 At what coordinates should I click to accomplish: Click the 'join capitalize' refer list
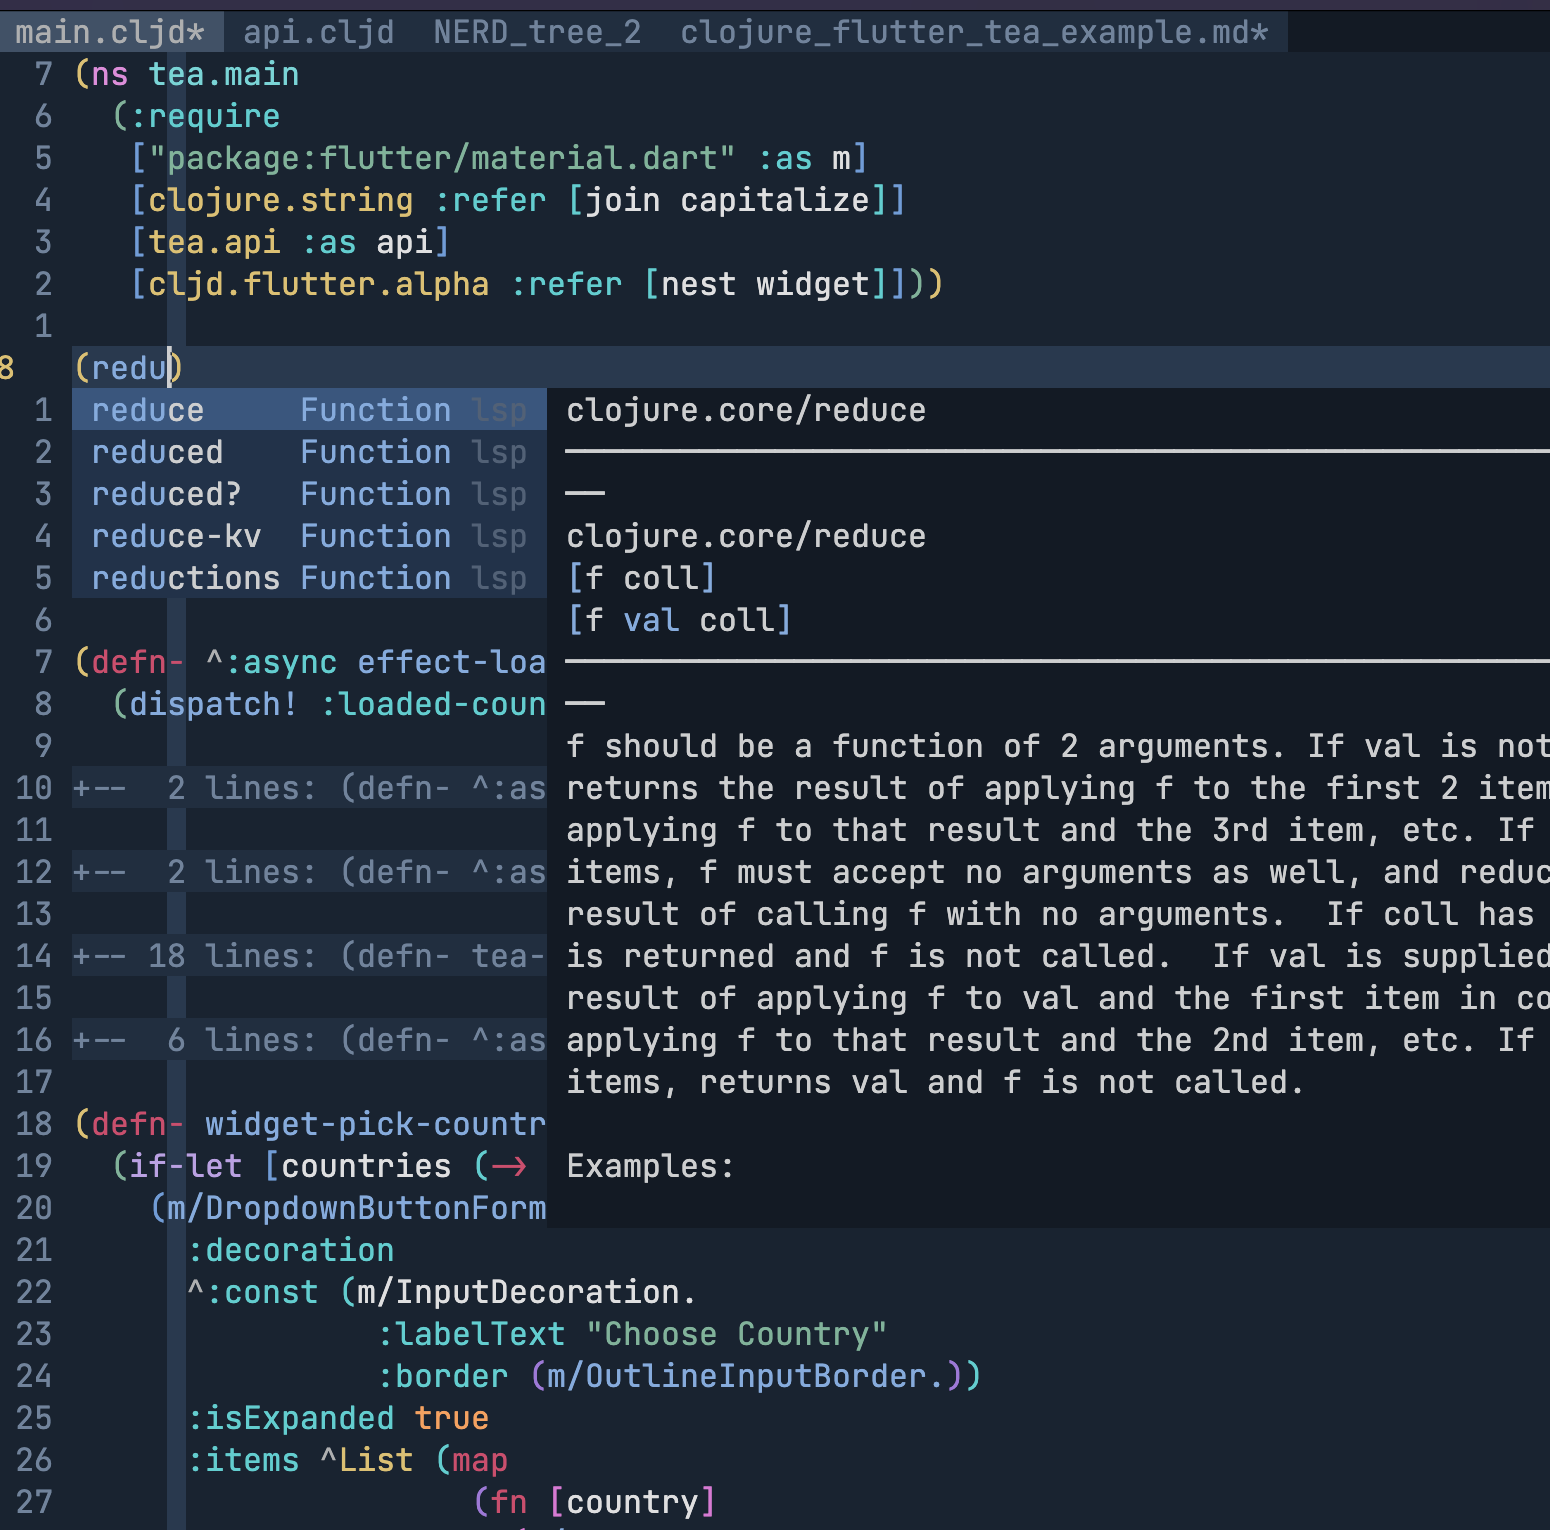coord(727,200)
